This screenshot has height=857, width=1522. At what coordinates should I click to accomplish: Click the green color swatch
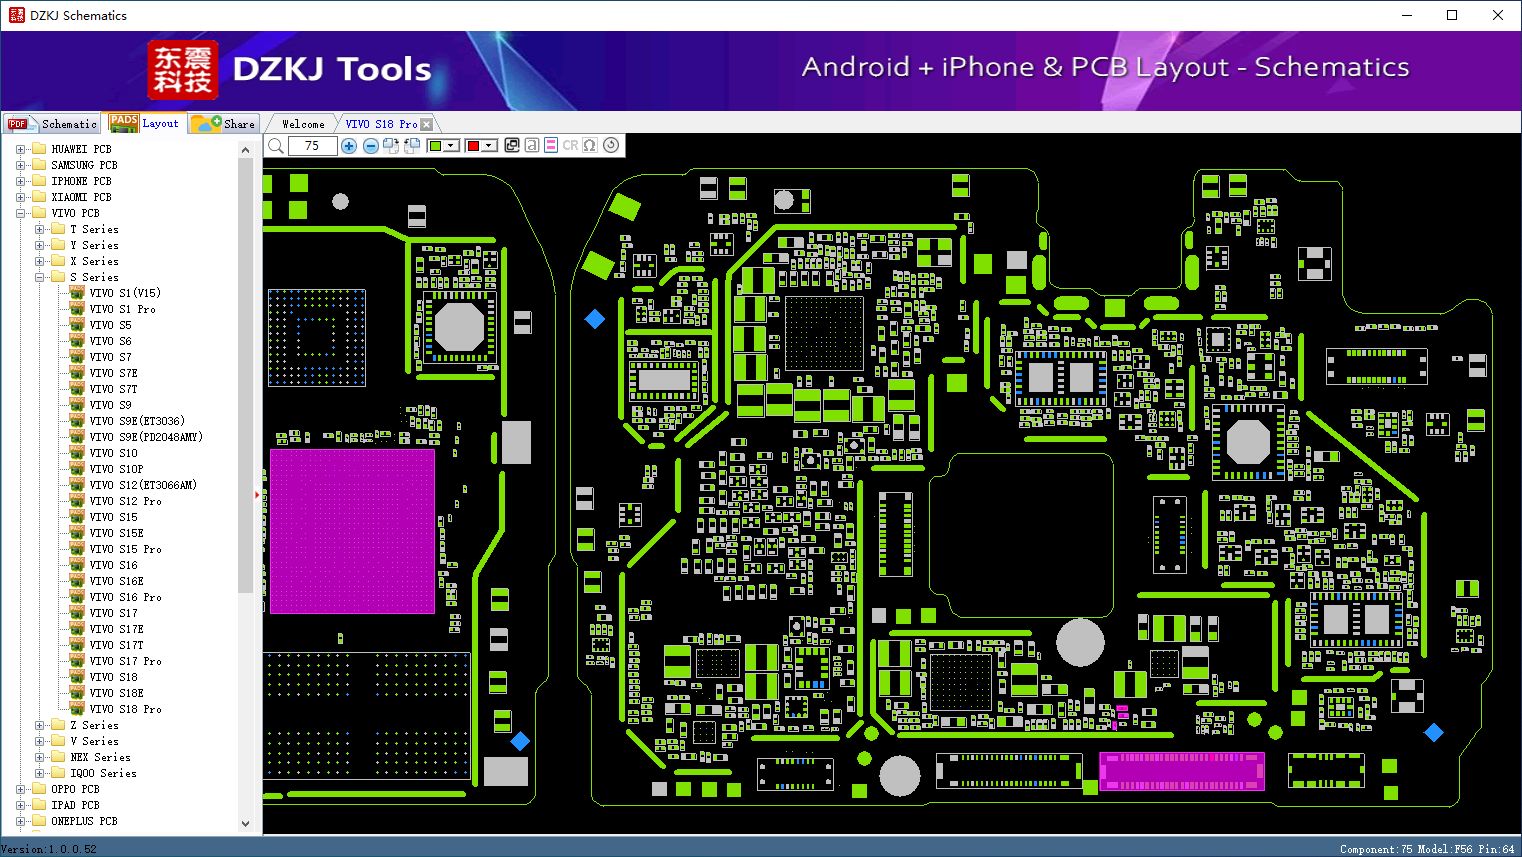pos(435,146)
